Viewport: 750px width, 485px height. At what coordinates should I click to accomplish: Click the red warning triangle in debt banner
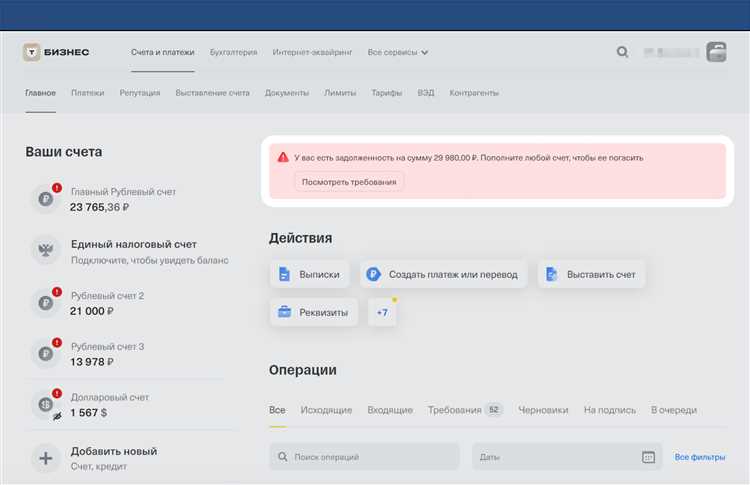click(x=283, y=157)
